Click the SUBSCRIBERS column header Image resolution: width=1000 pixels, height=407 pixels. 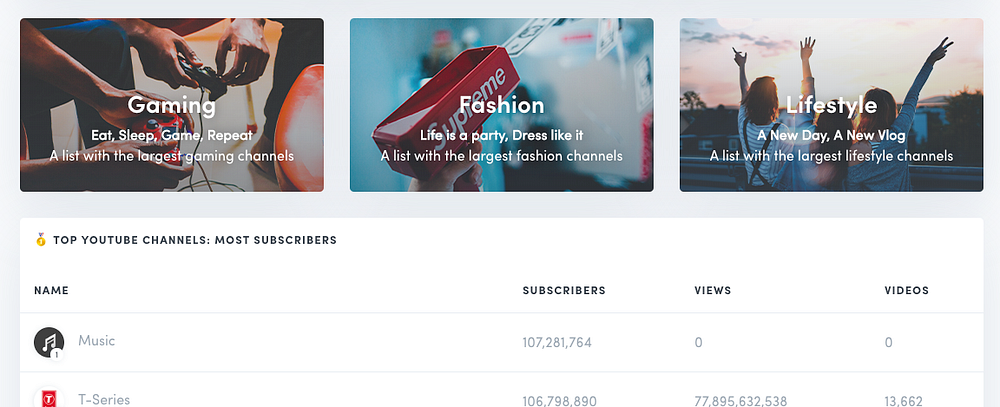coord(564,291)
